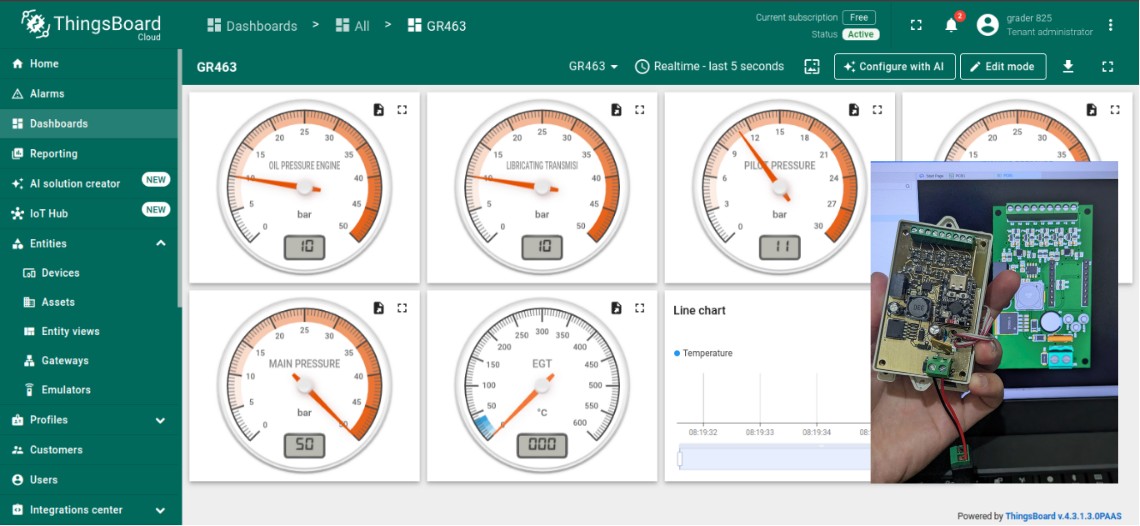1140x526 pixels.
Task: Export Main Pressure widget data
Action: (379, 308)
